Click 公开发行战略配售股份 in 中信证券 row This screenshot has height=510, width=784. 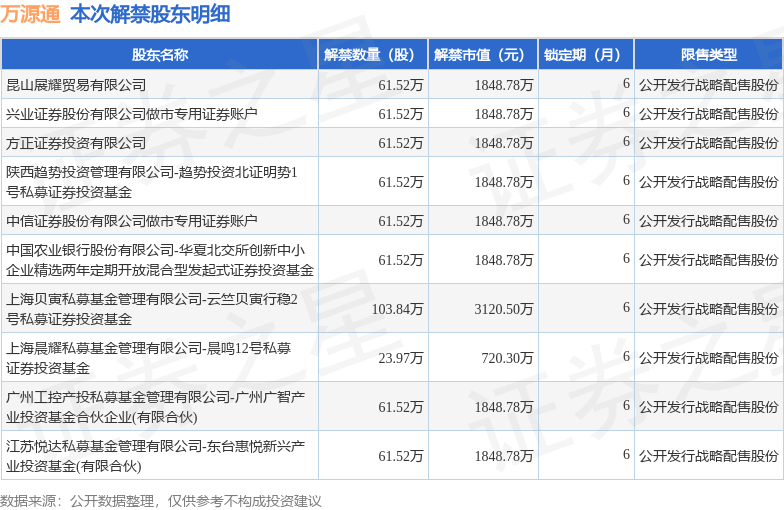point(709,221)
